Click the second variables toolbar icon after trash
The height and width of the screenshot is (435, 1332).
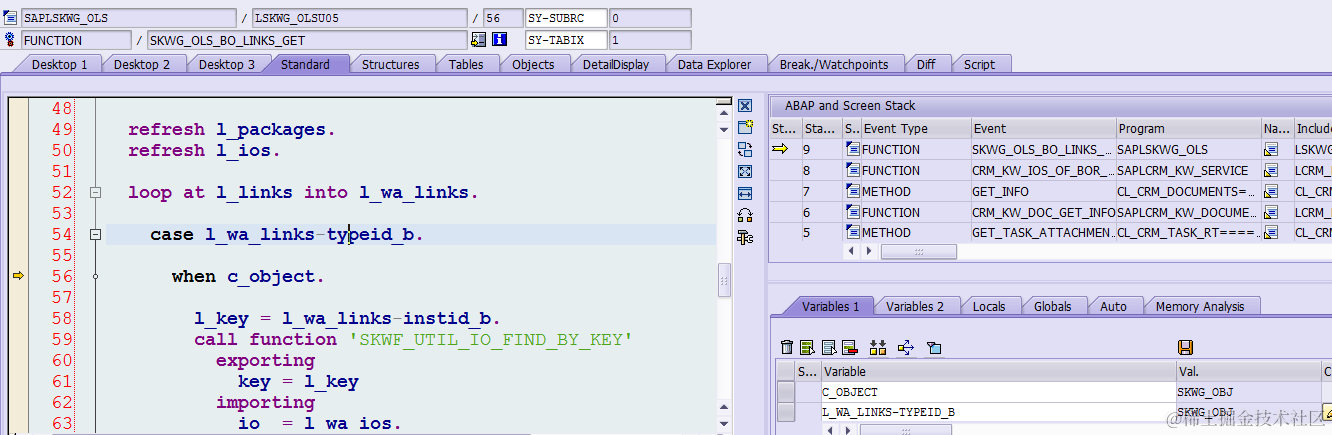point(808,347)
